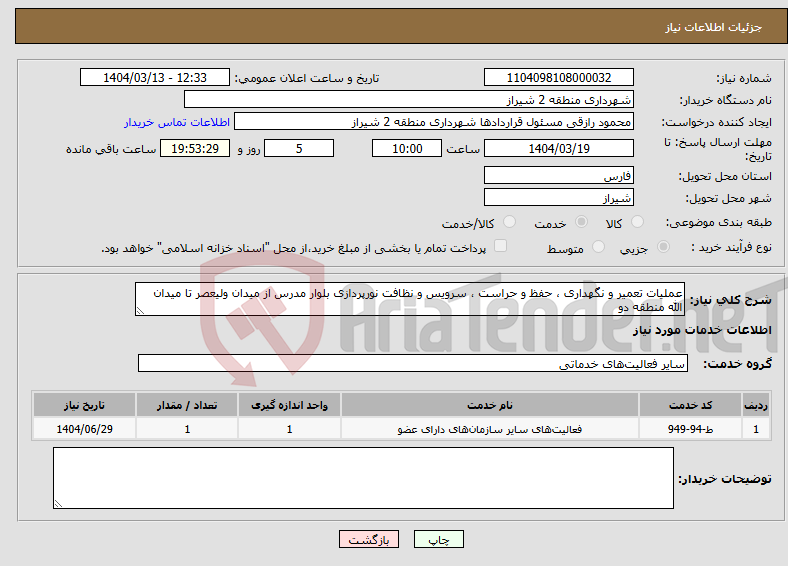The width and height of the screenshot is (788, 566).
Task: Click the resize grip of توضیحات خریدار textarea
Action: (58, 504)
